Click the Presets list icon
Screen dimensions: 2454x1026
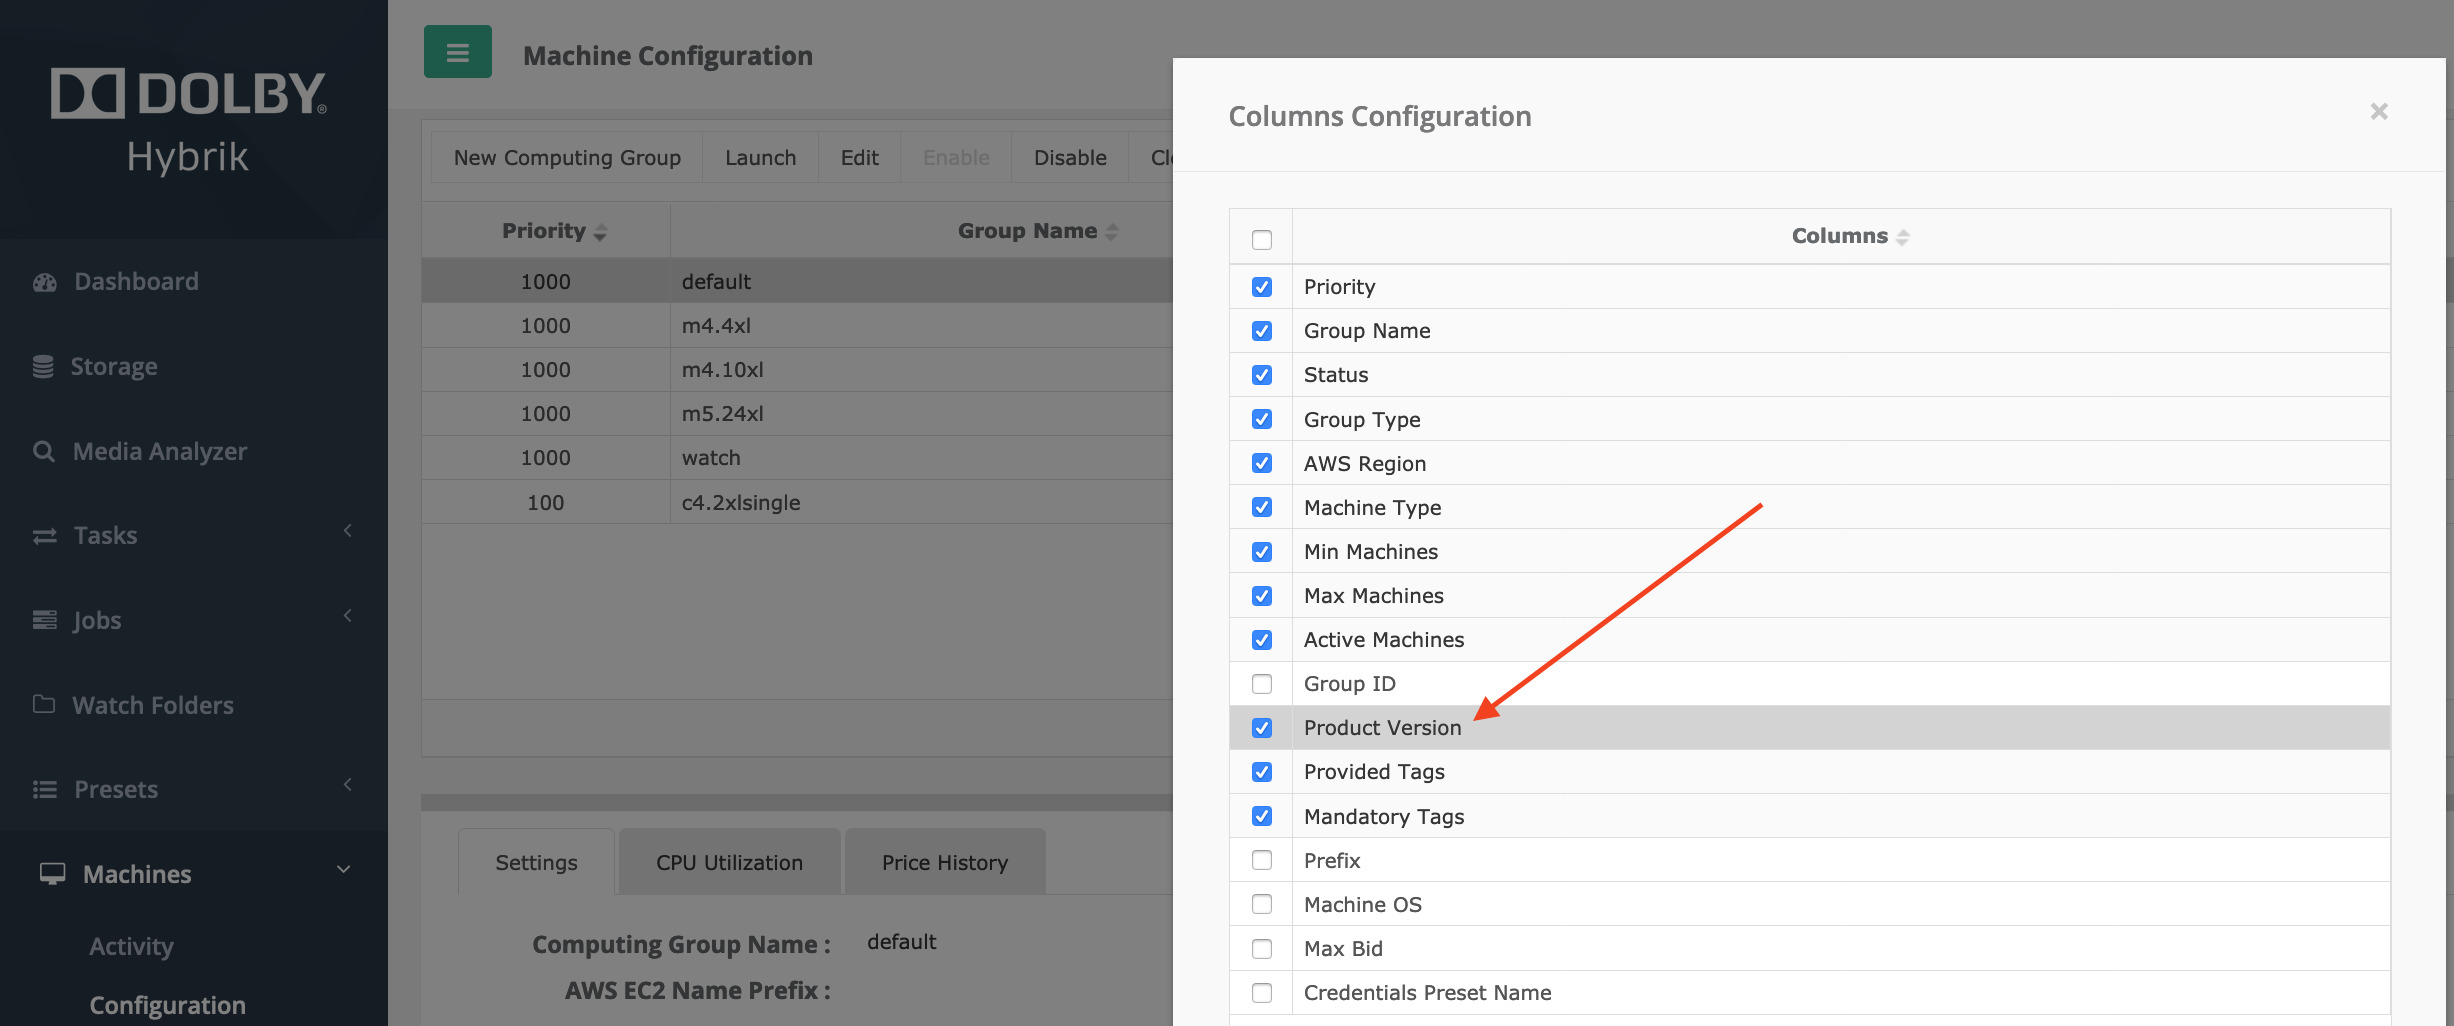coord(44,789)
